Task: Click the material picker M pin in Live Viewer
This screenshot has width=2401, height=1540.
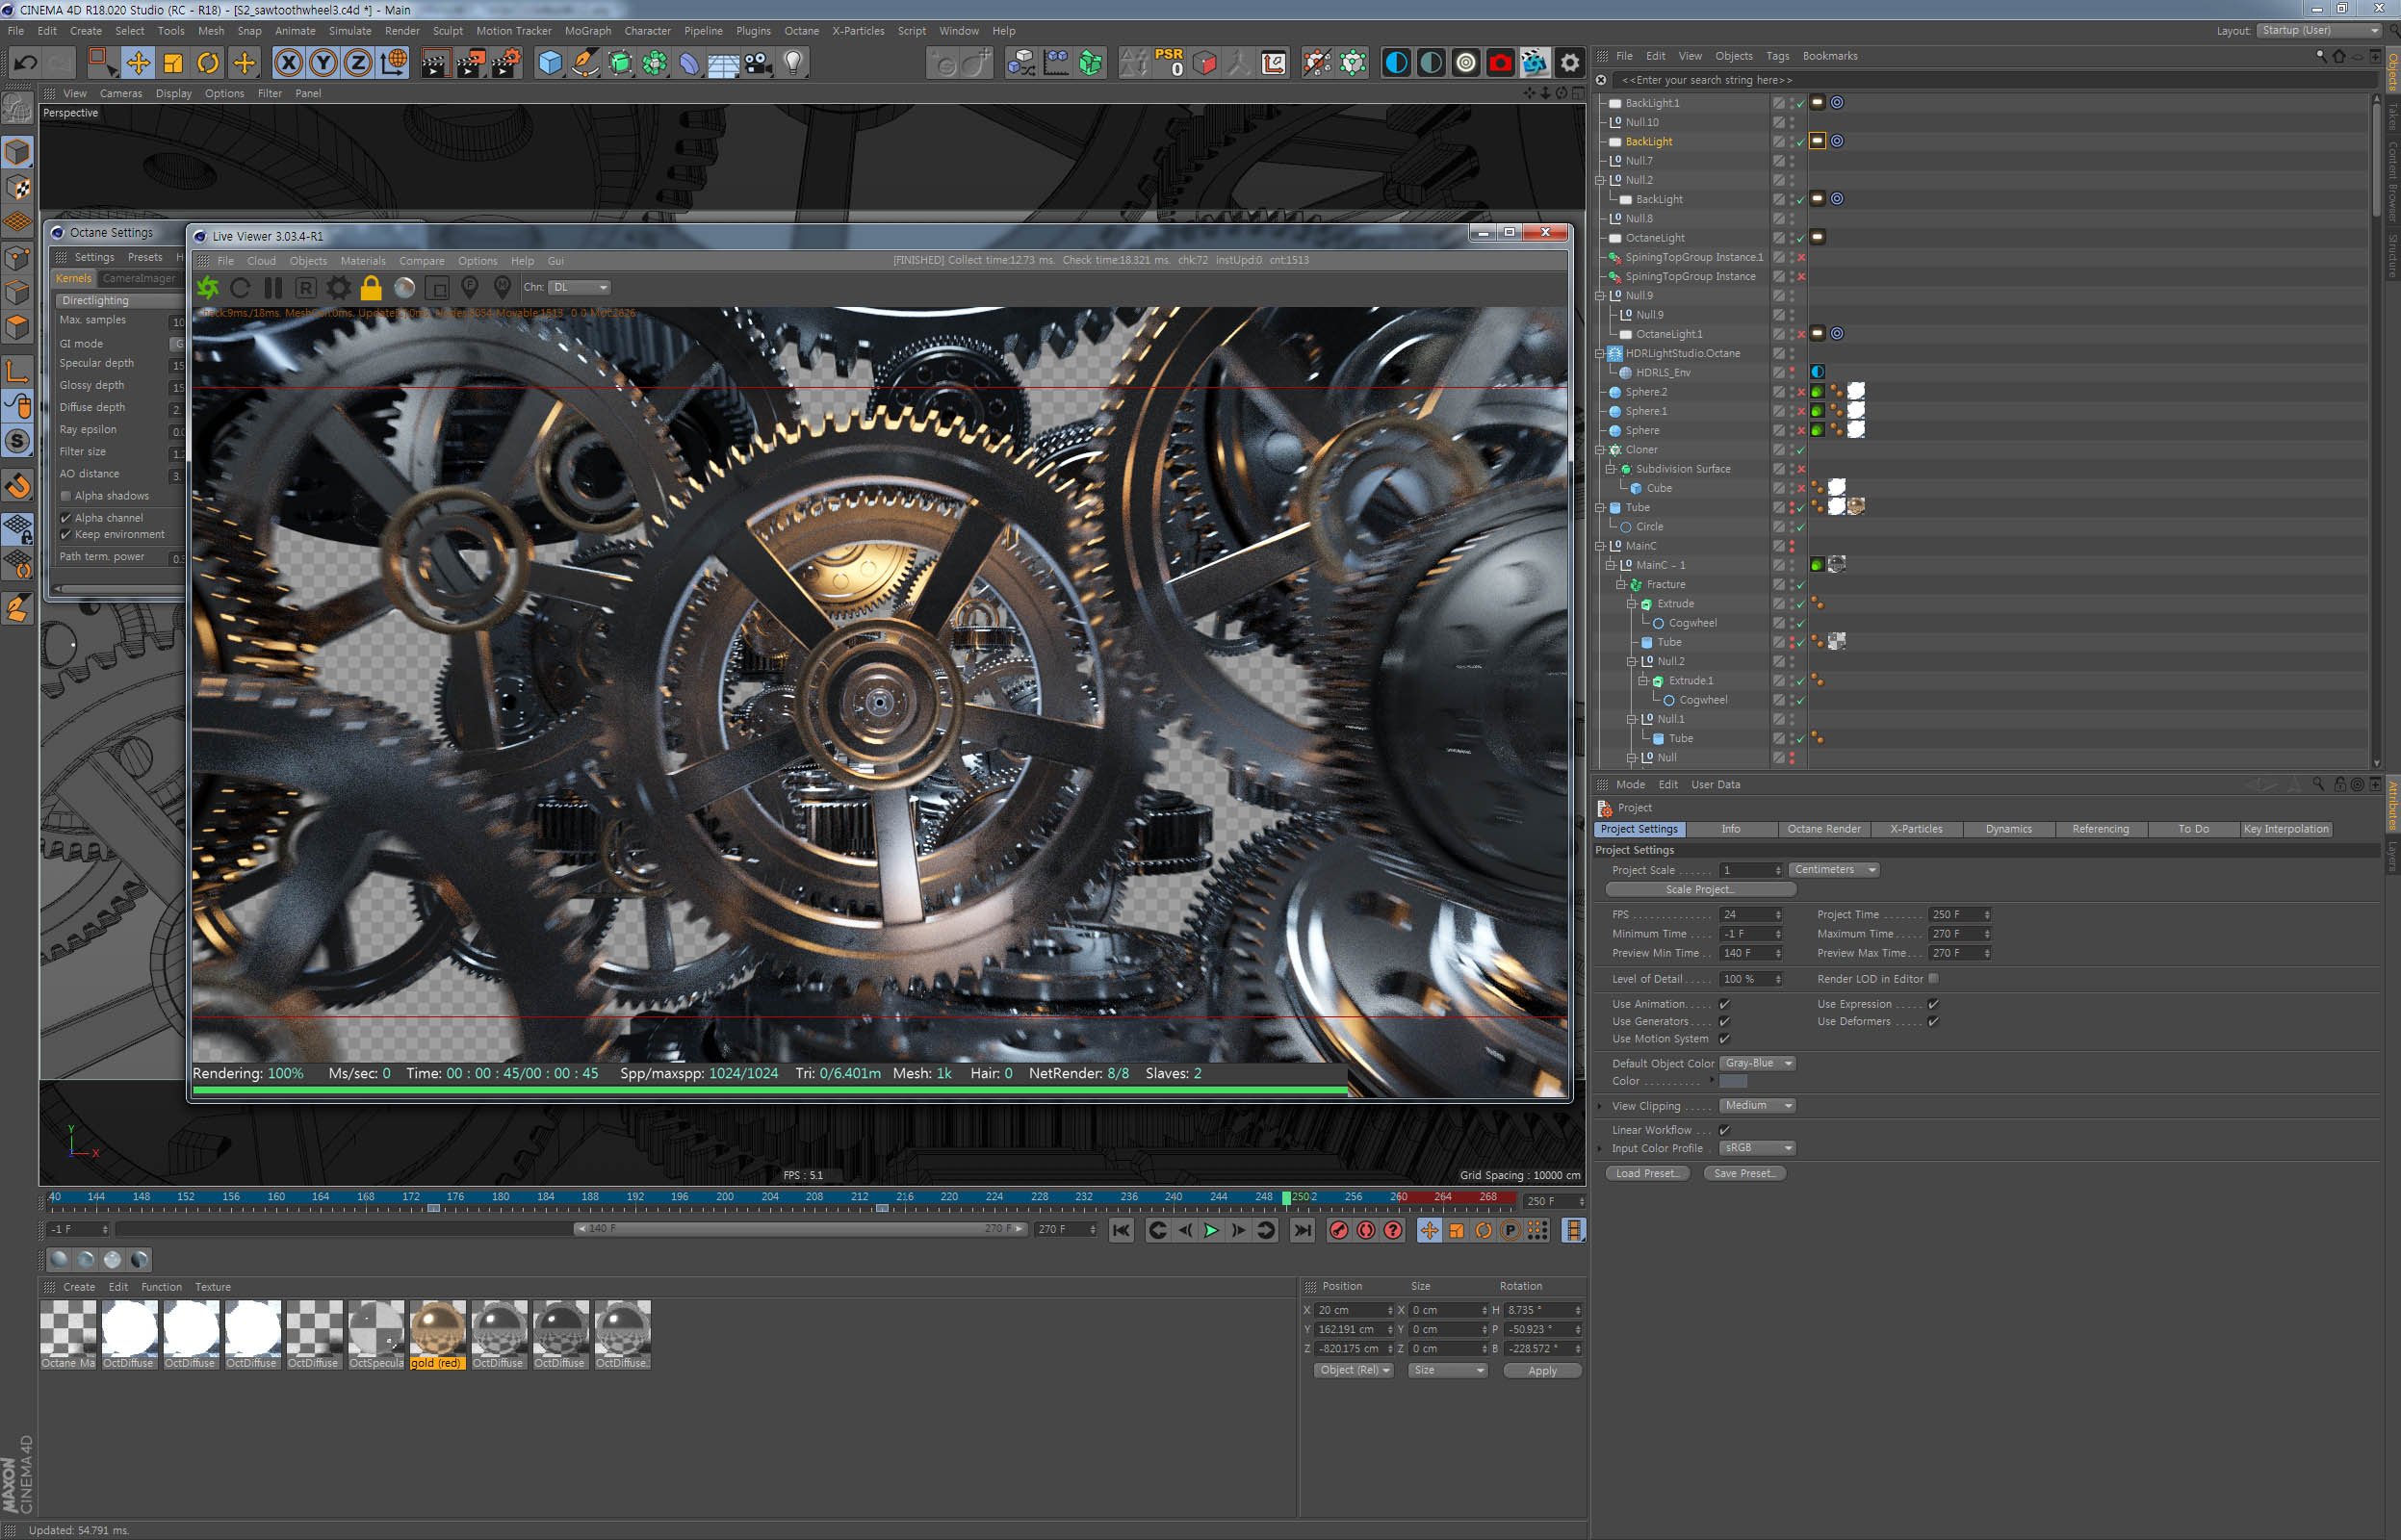Action: (503, 288)
